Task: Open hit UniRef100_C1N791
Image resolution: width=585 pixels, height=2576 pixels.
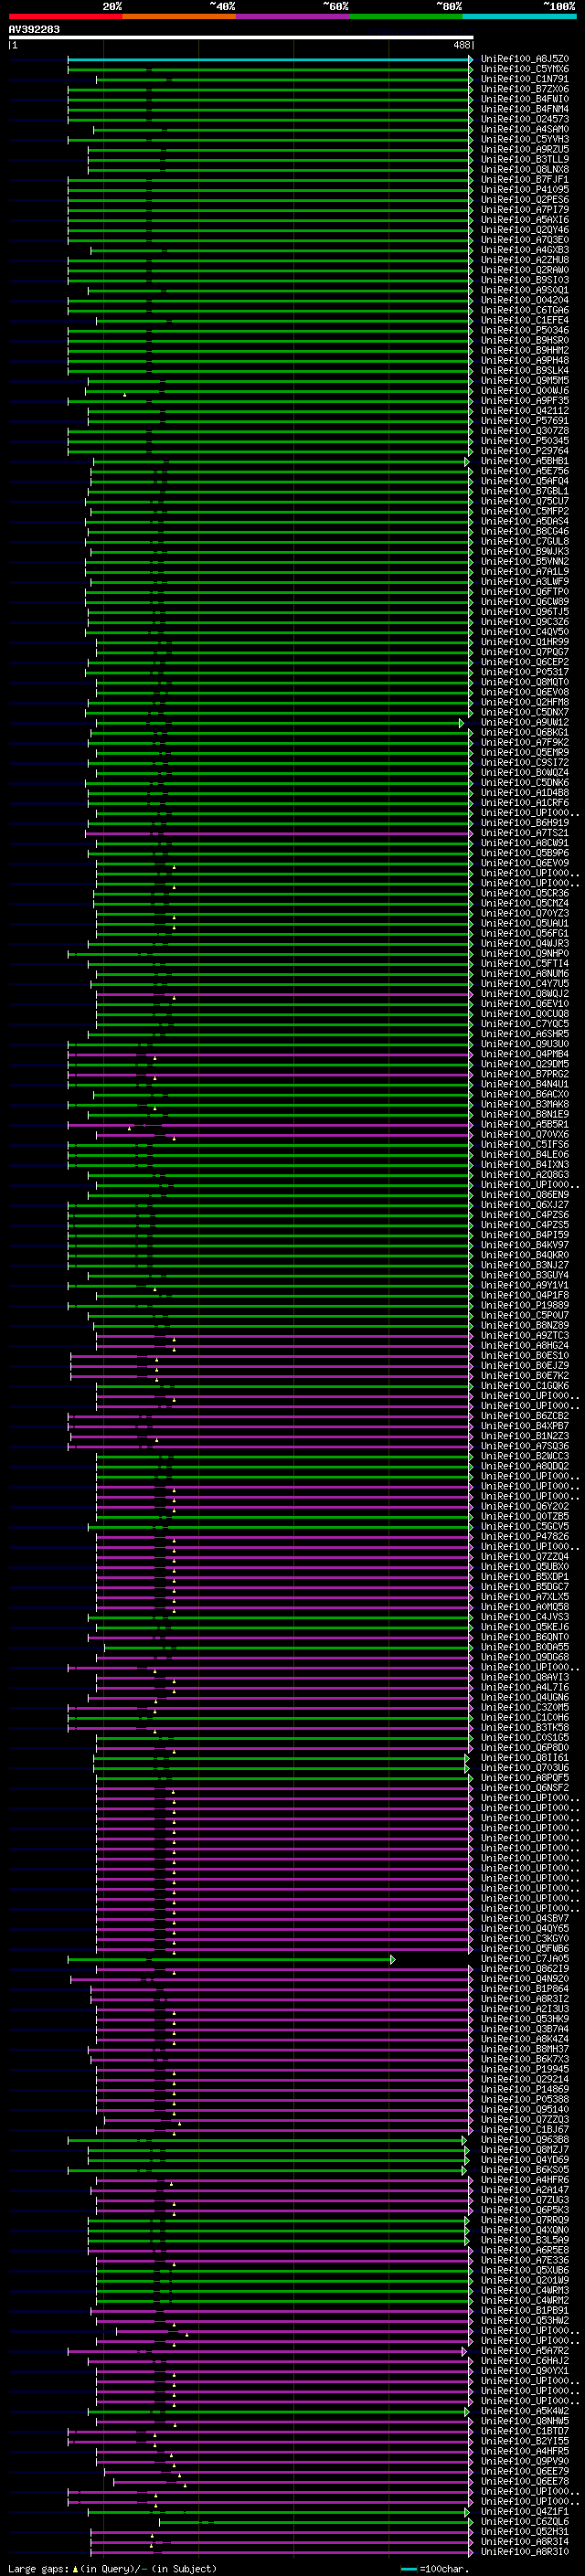Action: click(524, 79)
